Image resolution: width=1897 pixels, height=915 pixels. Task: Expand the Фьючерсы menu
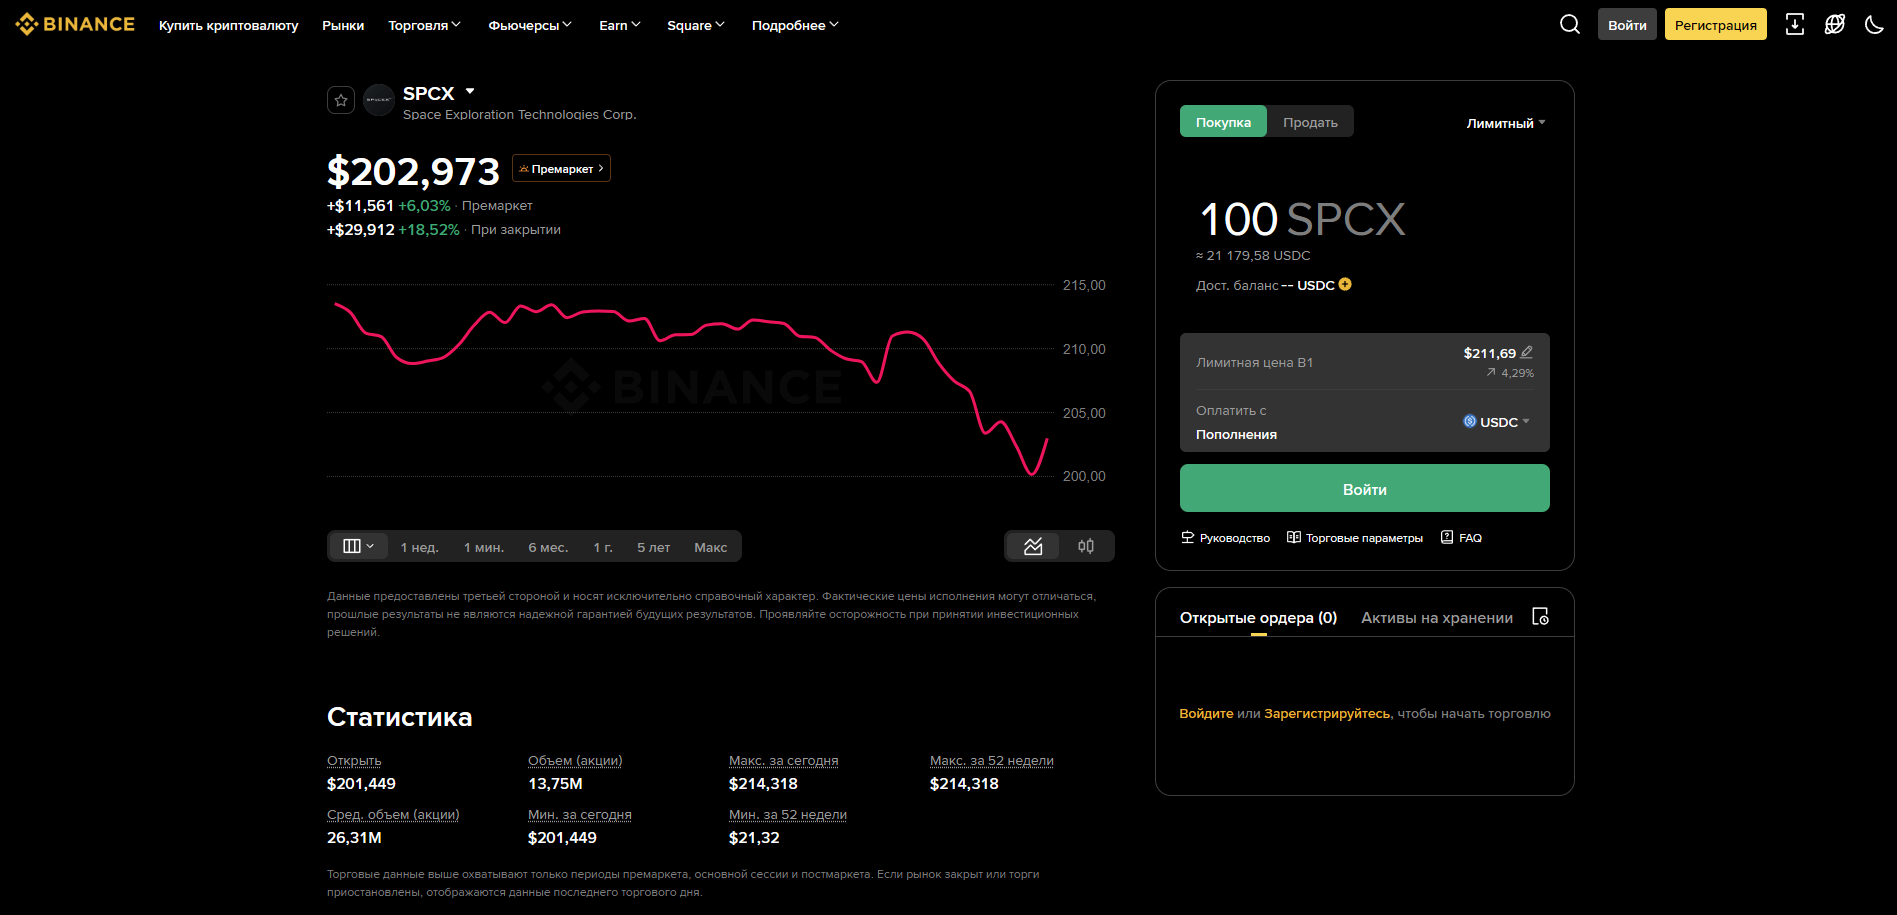click(x=530, y=25)
